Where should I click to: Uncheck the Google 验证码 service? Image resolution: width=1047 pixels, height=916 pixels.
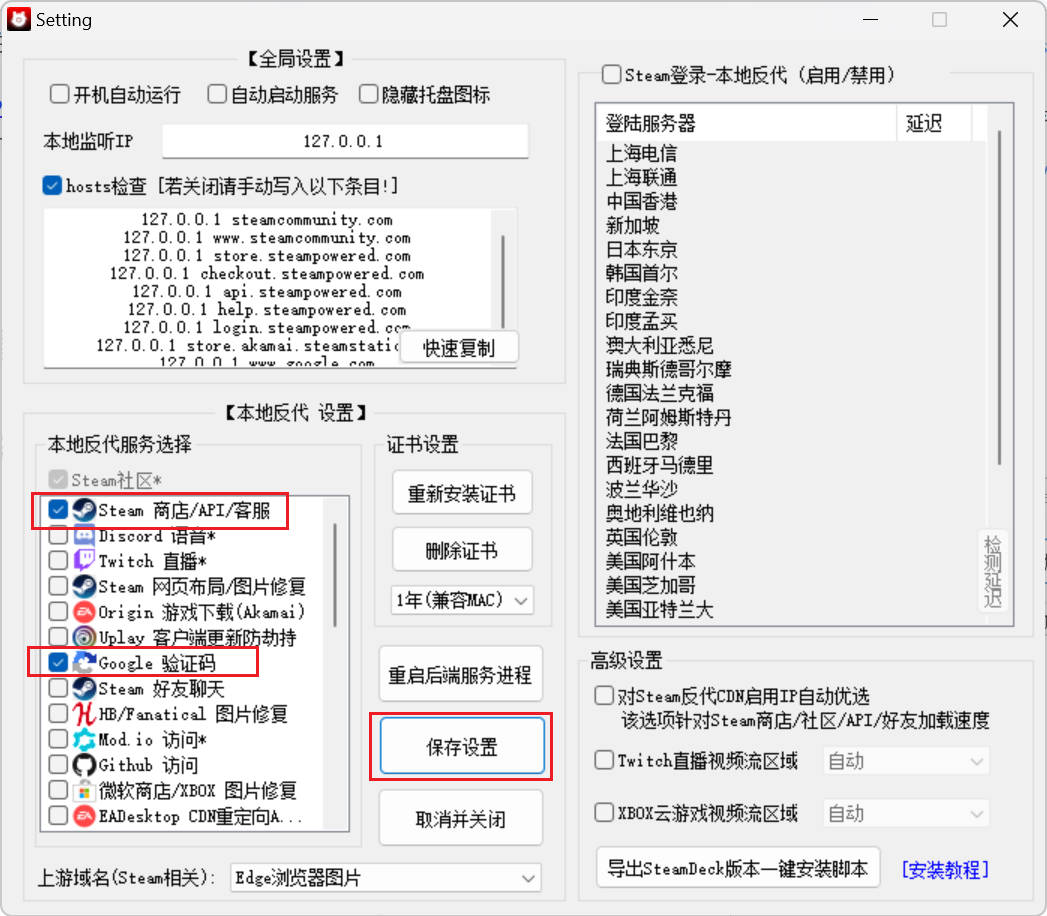click(58, 662)
